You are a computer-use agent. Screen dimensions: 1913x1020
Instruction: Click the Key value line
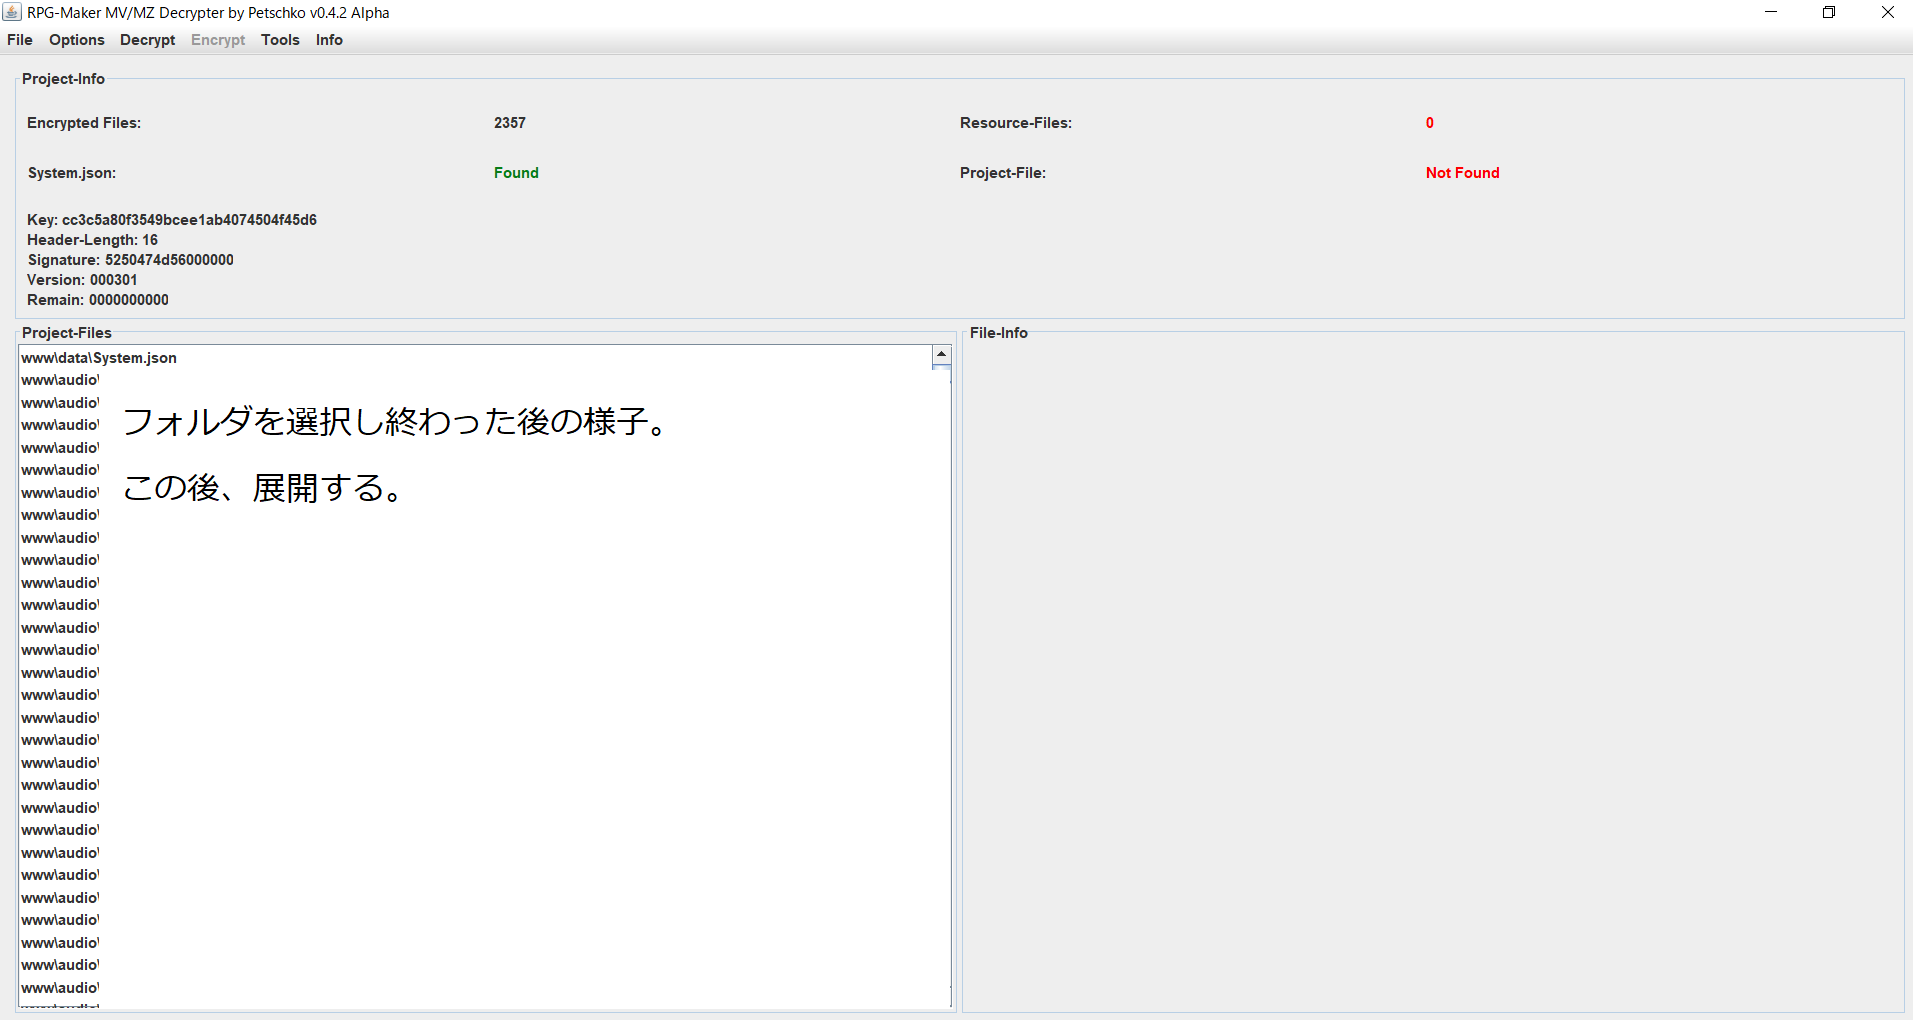click(x=172, y=220)
